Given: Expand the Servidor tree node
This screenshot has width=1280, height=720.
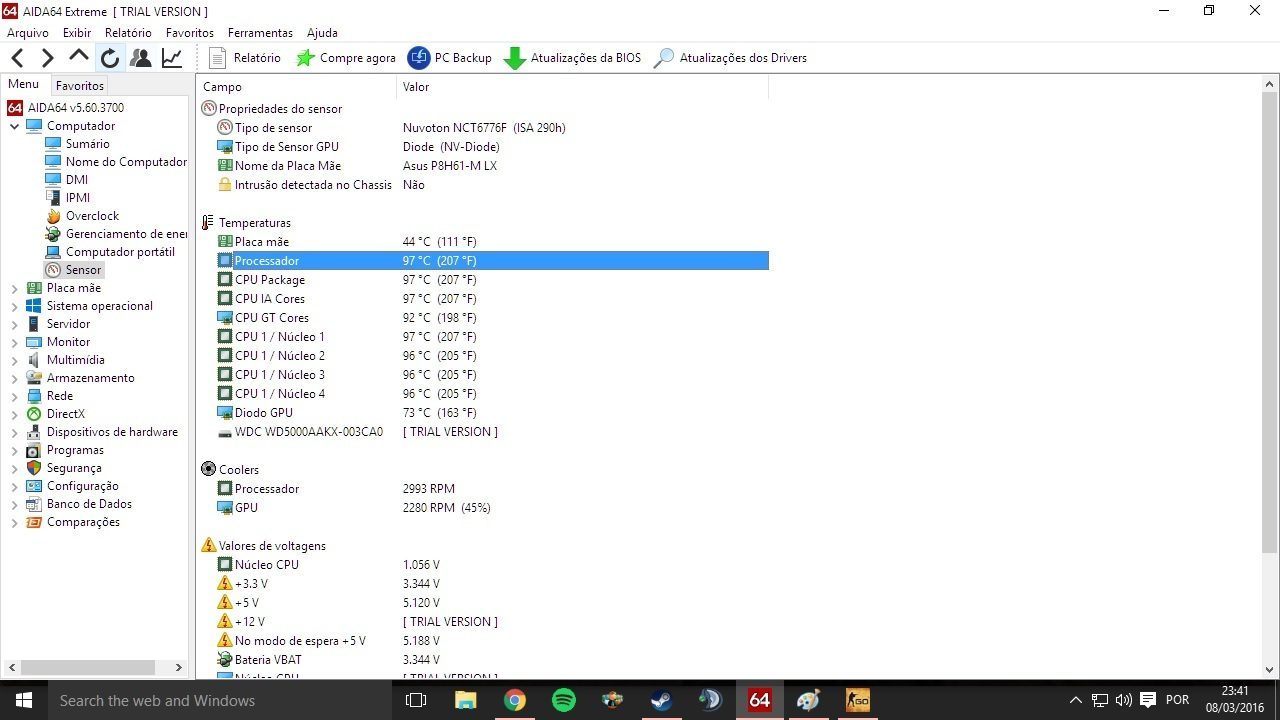Looking at the screenshot, I should tap(15, 324).
